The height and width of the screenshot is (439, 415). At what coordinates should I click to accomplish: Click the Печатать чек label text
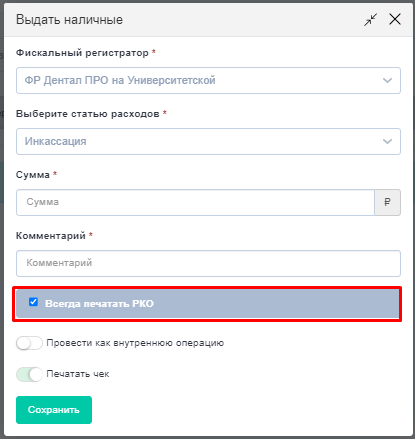(78, 374)
